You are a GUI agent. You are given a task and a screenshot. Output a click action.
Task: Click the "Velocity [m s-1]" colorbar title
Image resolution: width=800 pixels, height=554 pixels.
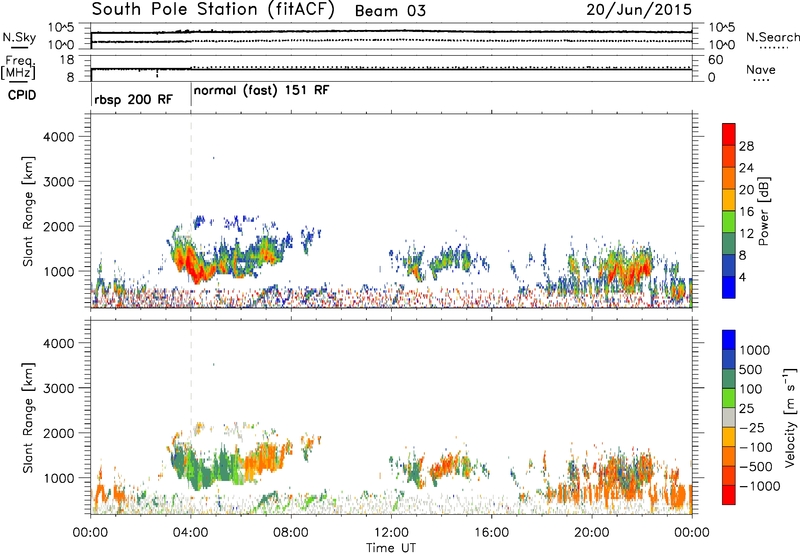click(790, 417)
